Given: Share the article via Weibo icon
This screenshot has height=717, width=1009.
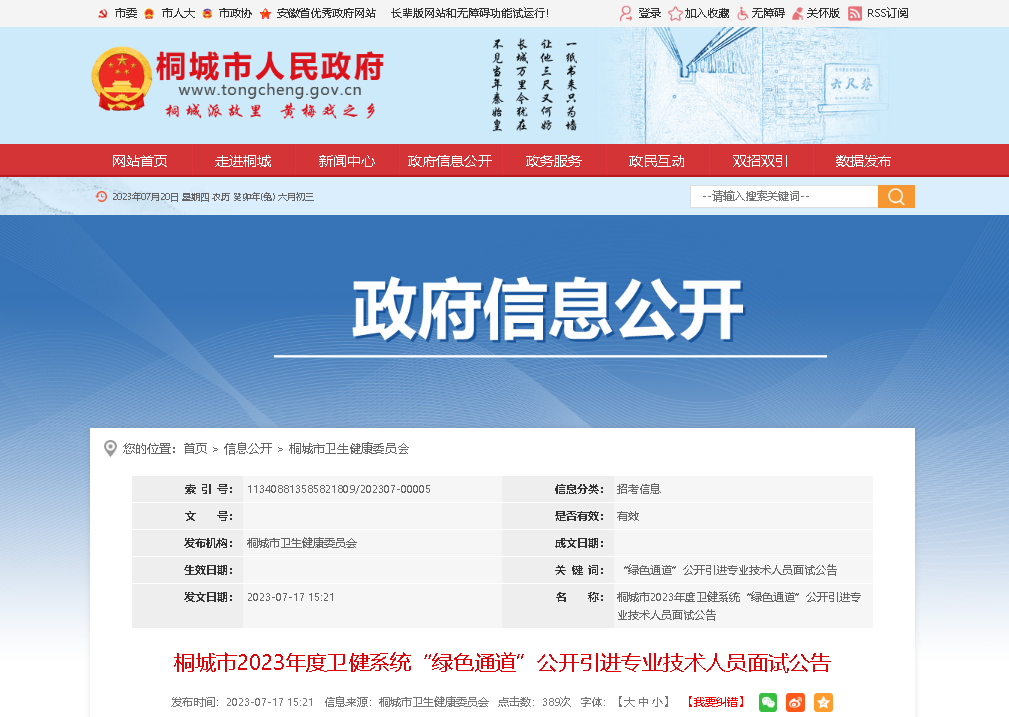Looking at the screenshot, I should 795,702.
